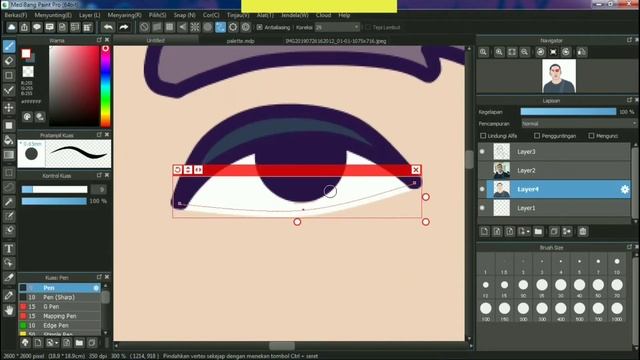Click the Undo arrow in toolbar
The width and height of the screenshot is (640, 360).
[x=108, y=27]
